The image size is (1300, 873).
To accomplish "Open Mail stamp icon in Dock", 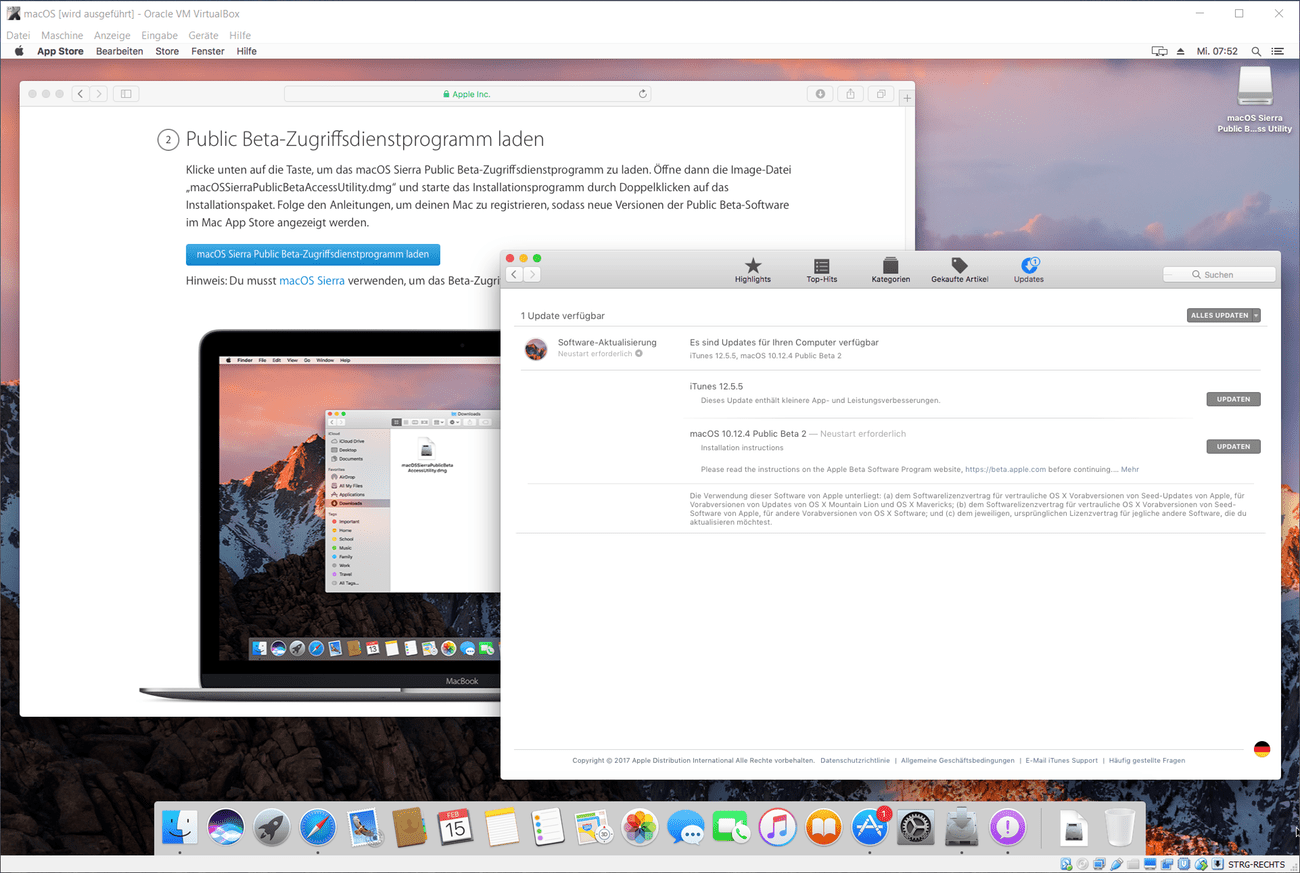I will click(365, 827).
